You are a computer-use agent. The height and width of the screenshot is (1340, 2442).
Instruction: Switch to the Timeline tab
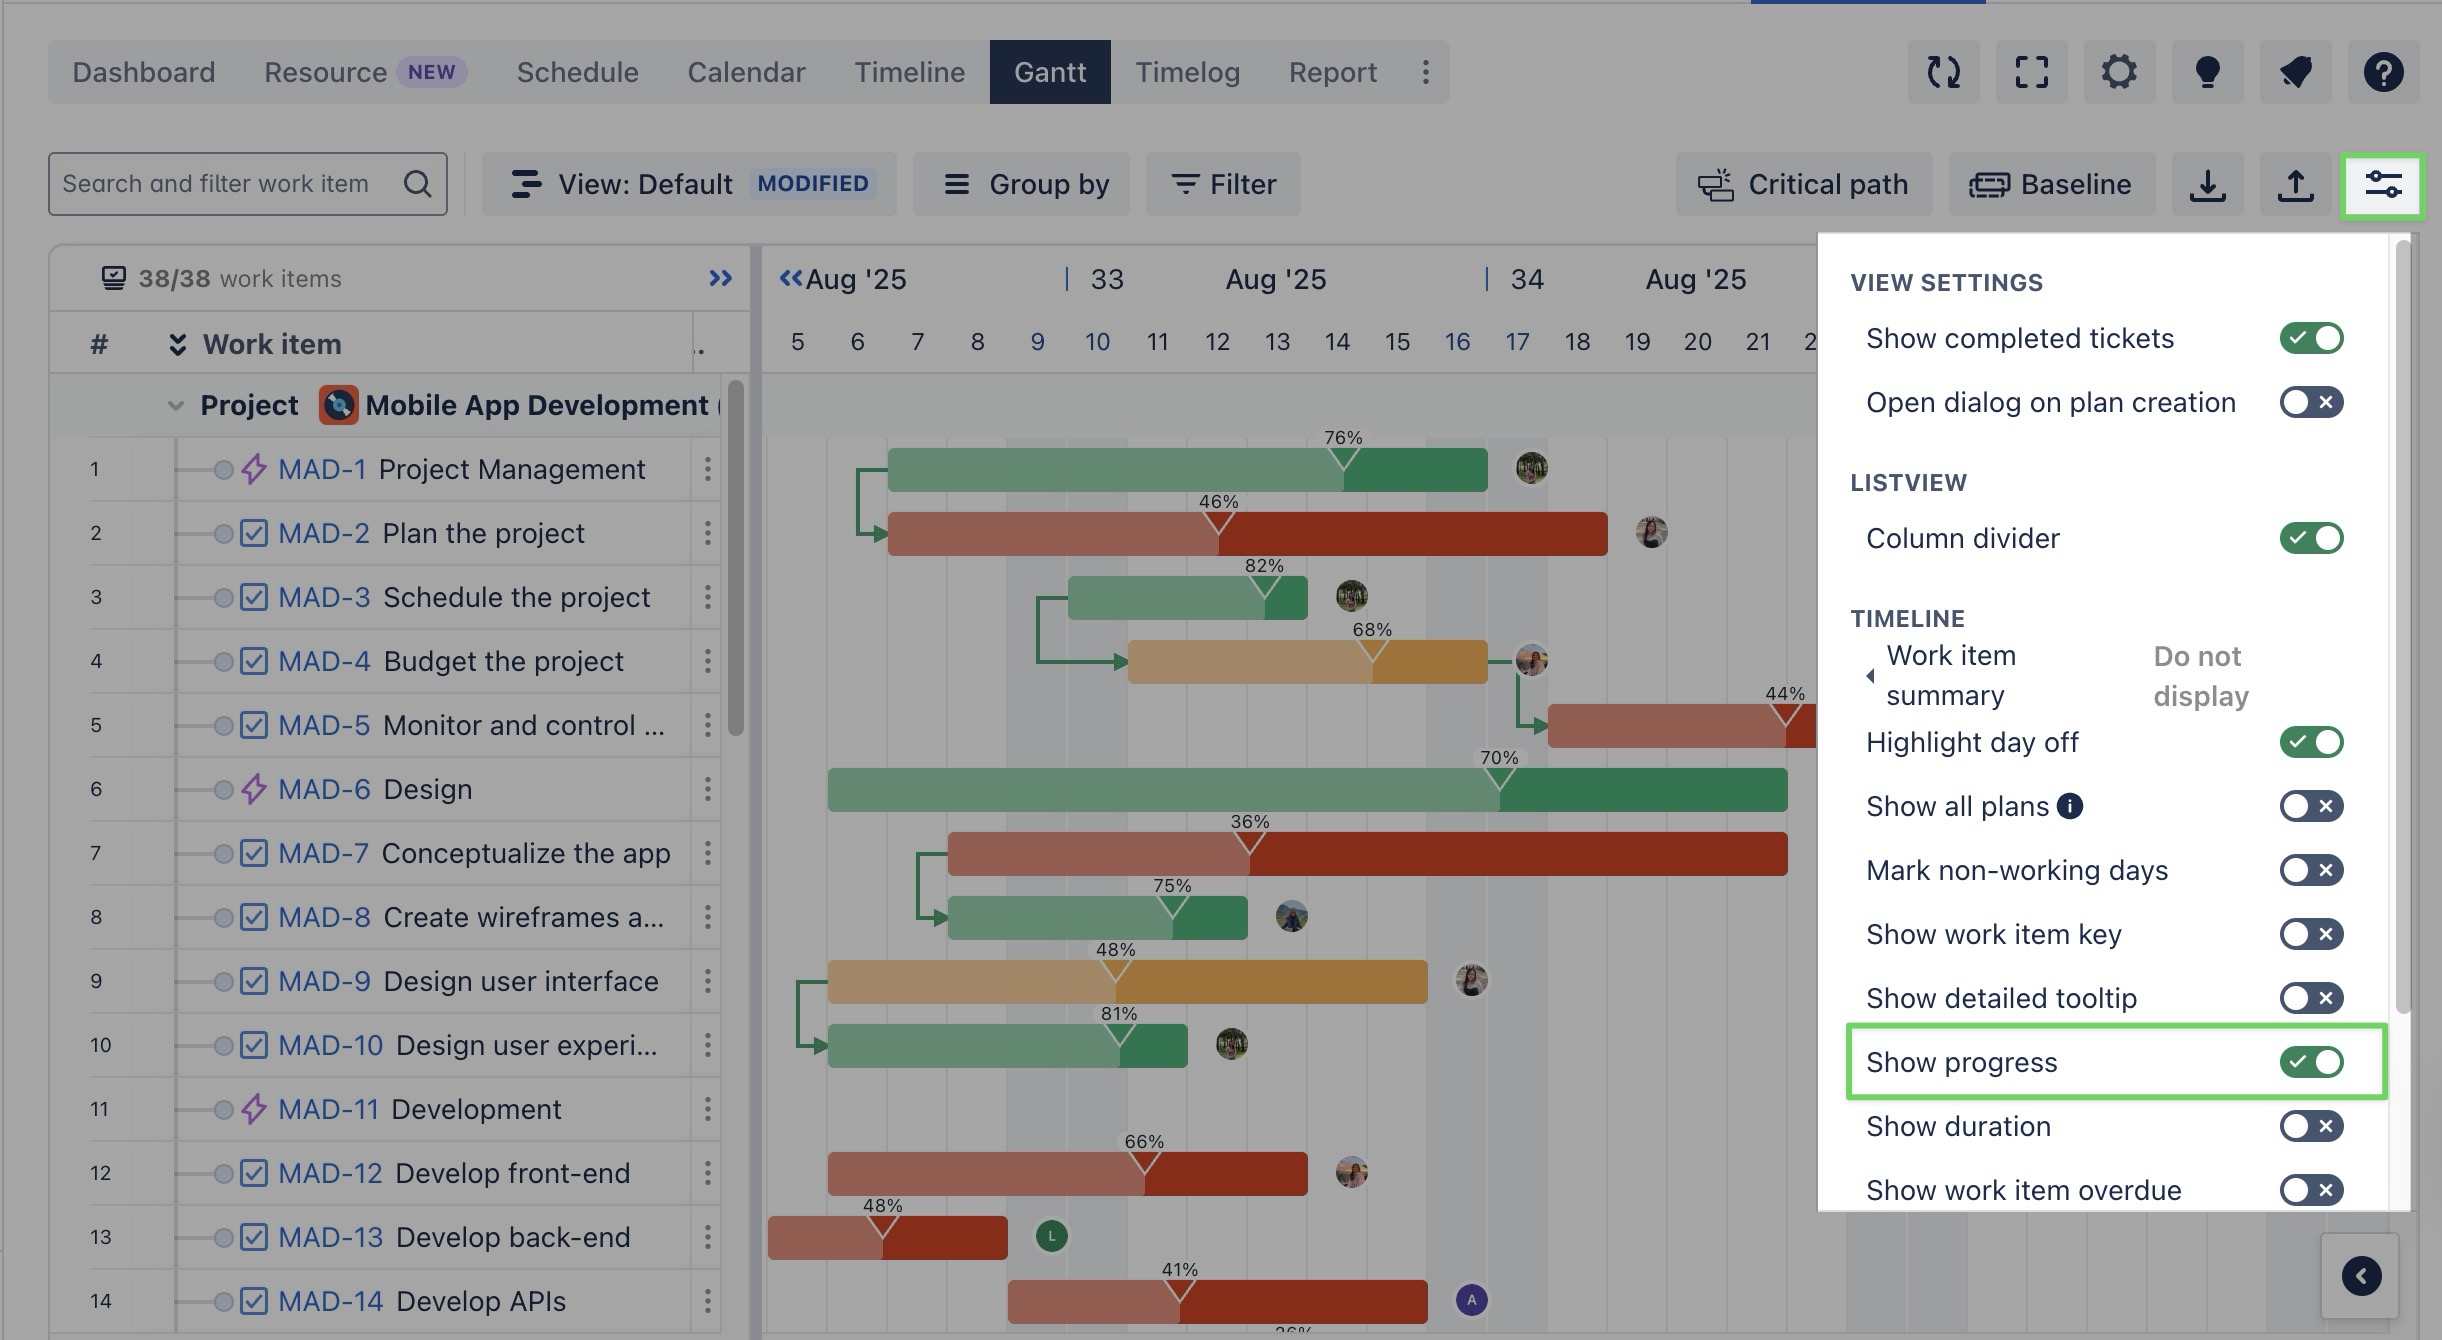pyautogui.click(x=909, y=72)
